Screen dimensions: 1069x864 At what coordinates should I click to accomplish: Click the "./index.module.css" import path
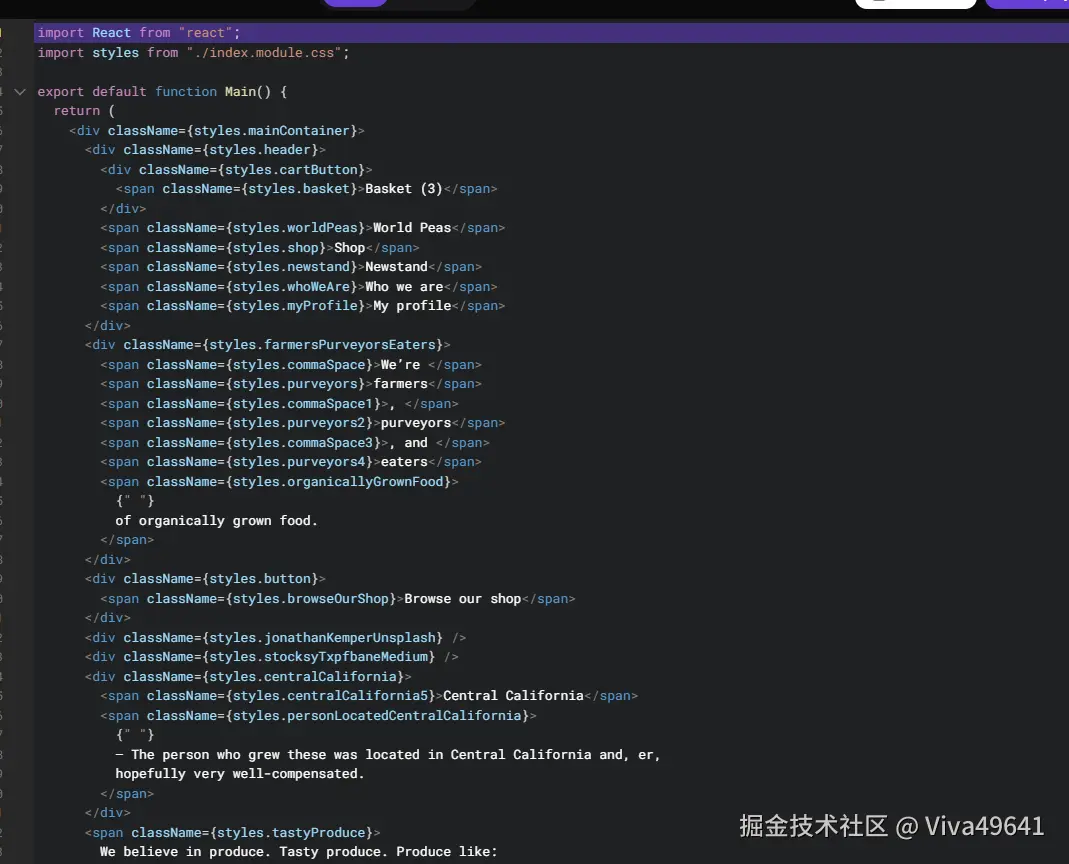264,53
